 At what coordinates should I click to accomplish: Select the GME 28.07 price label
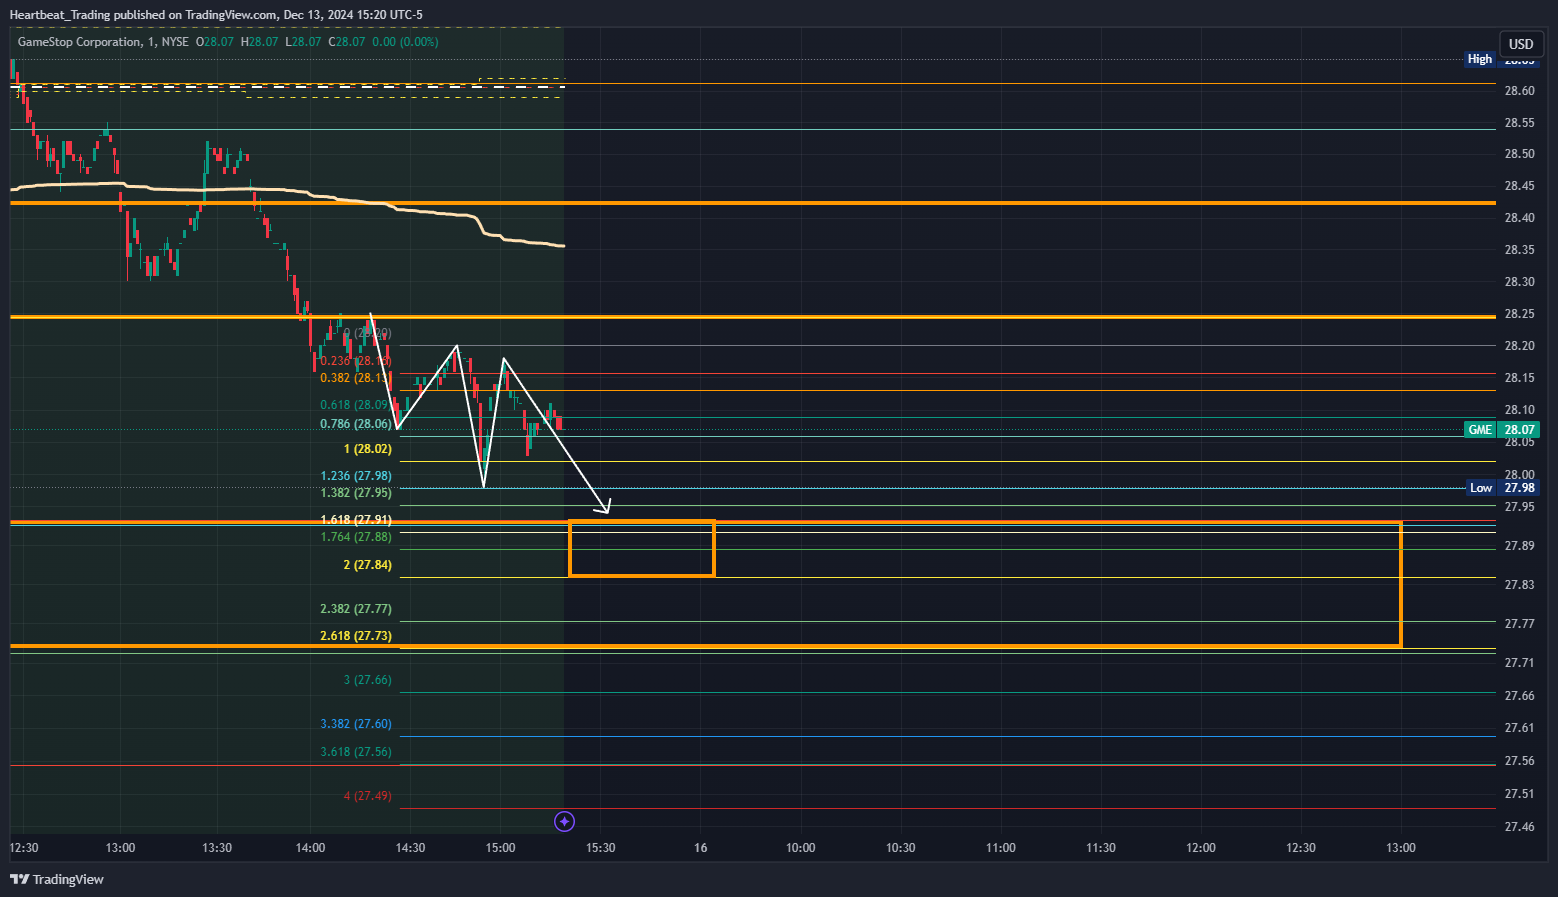[1501, 429]
